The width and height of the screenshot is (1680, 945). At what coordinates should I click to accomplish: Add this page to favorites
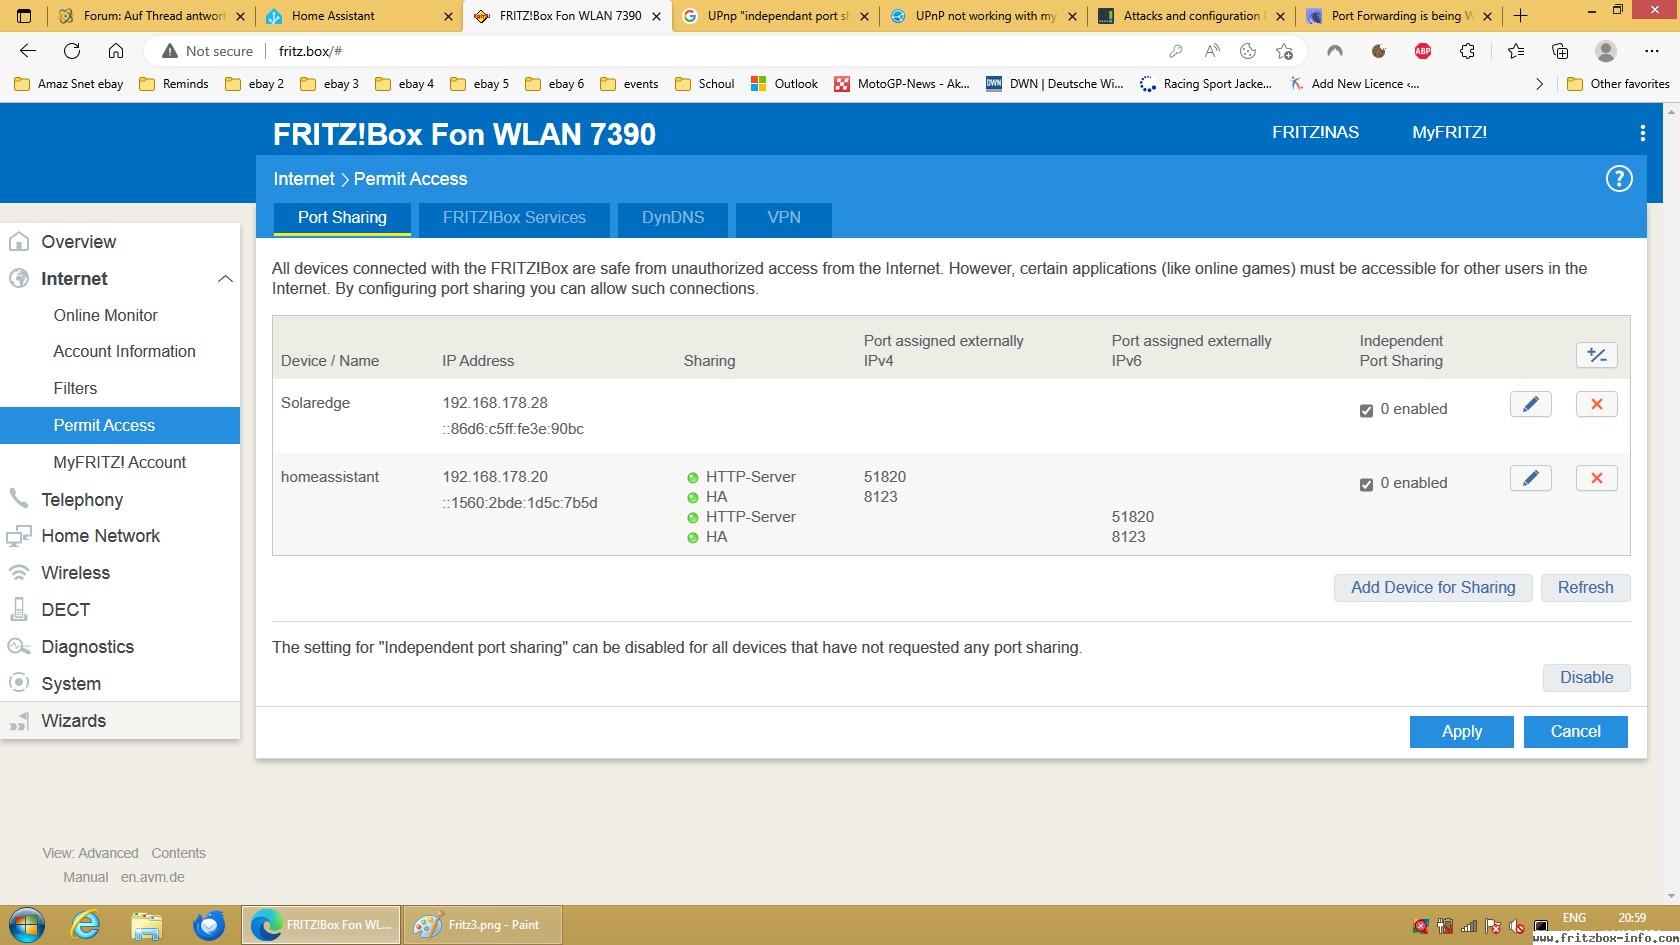point(1285,51)
